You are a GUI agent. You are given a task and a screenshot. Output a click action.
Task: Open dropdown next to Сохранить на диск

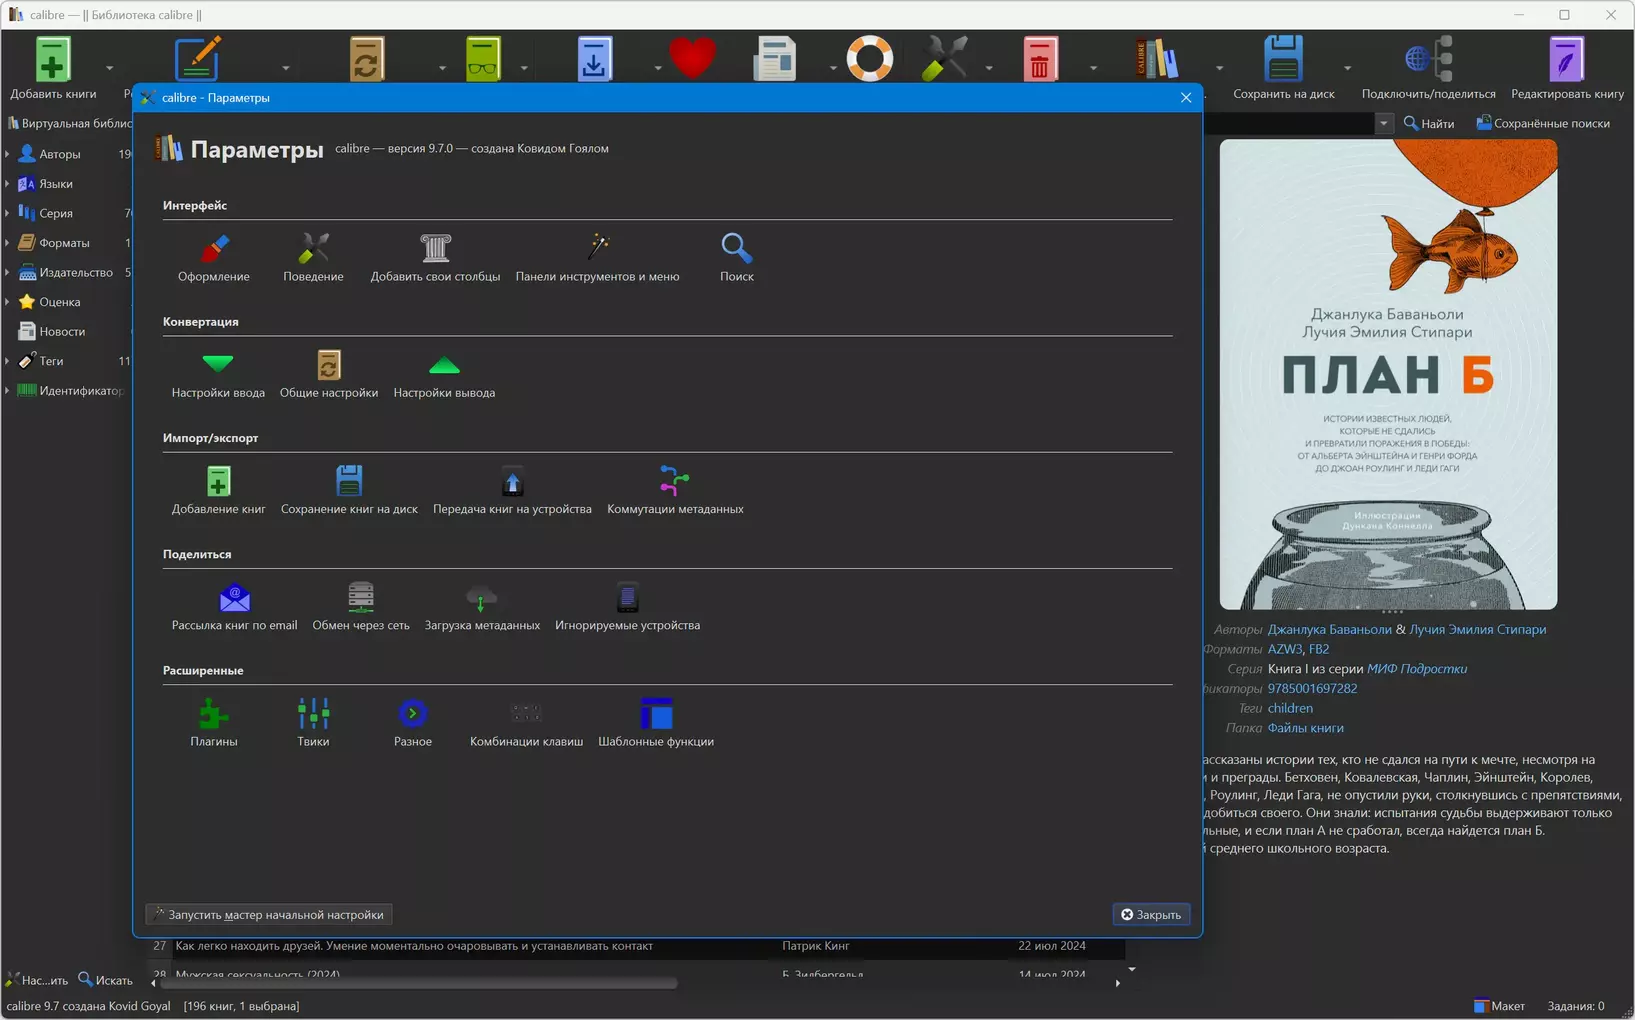coord(1347,68)
